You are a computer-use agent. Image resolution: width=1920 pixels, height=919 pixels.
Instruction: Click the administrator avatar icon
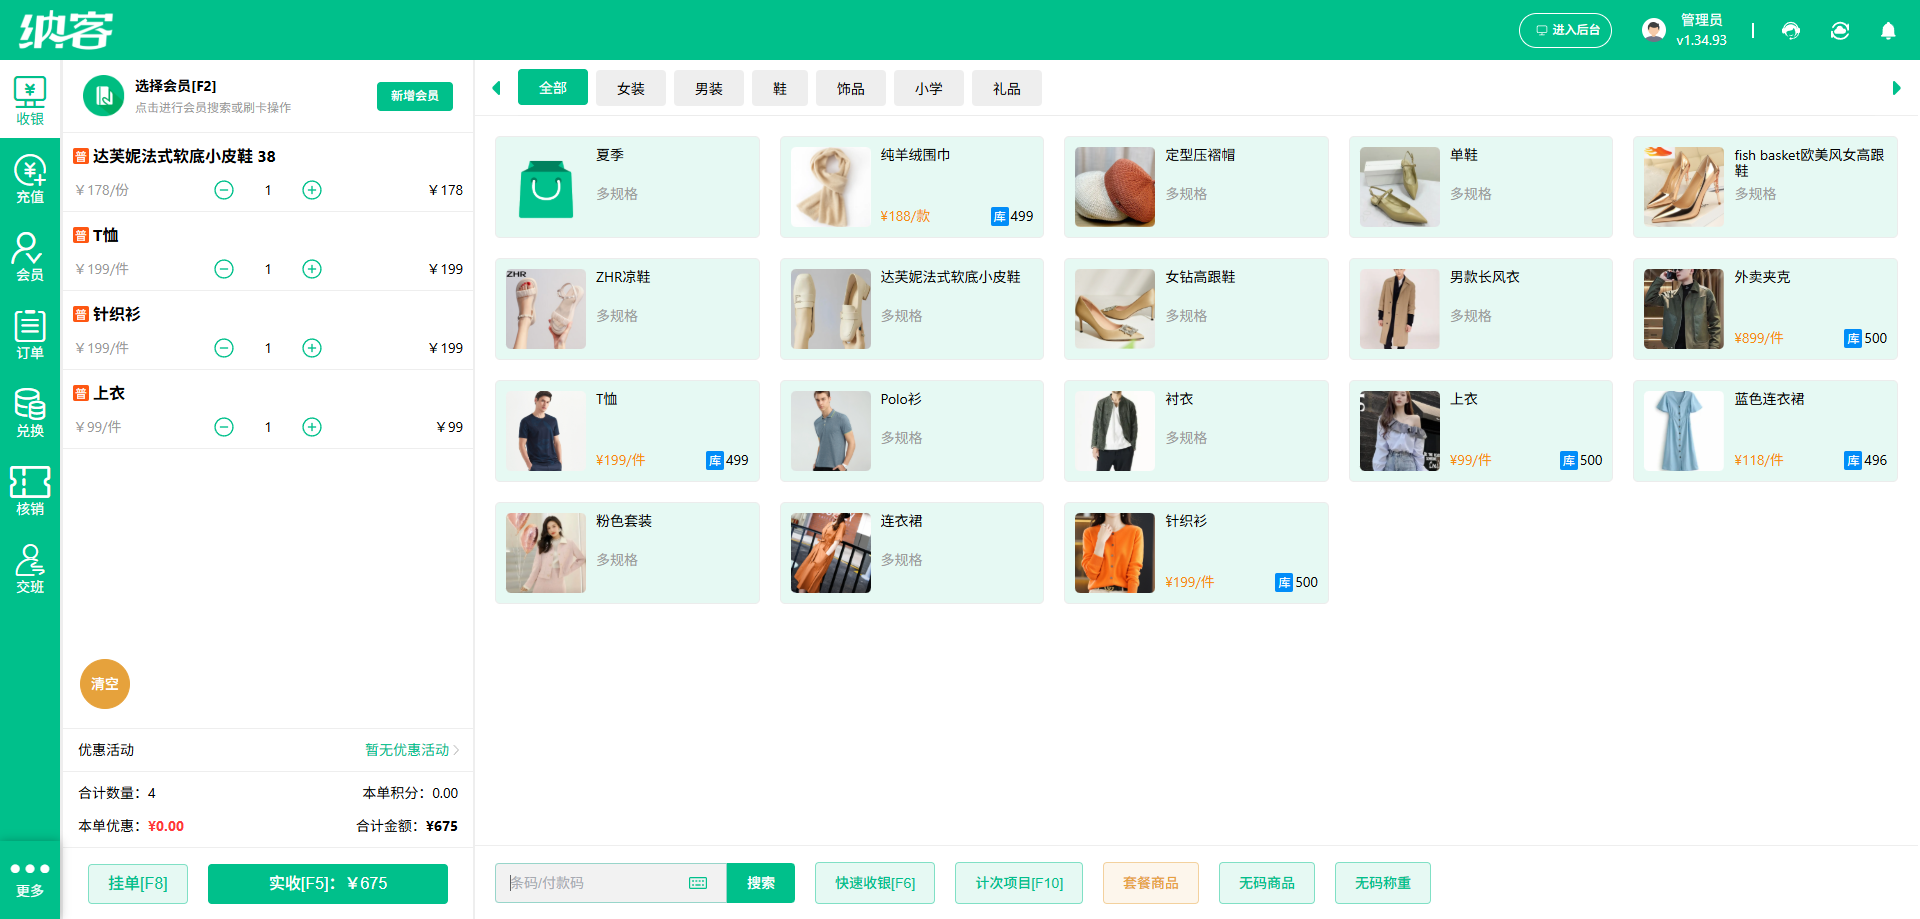click(x=1654, y=30)
